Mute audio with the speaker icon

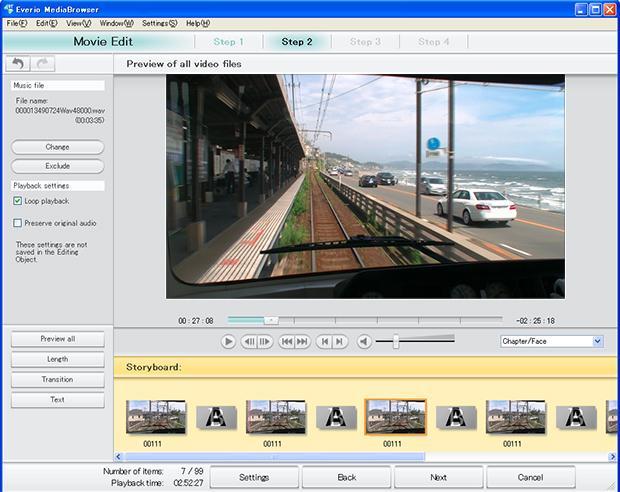364,342
